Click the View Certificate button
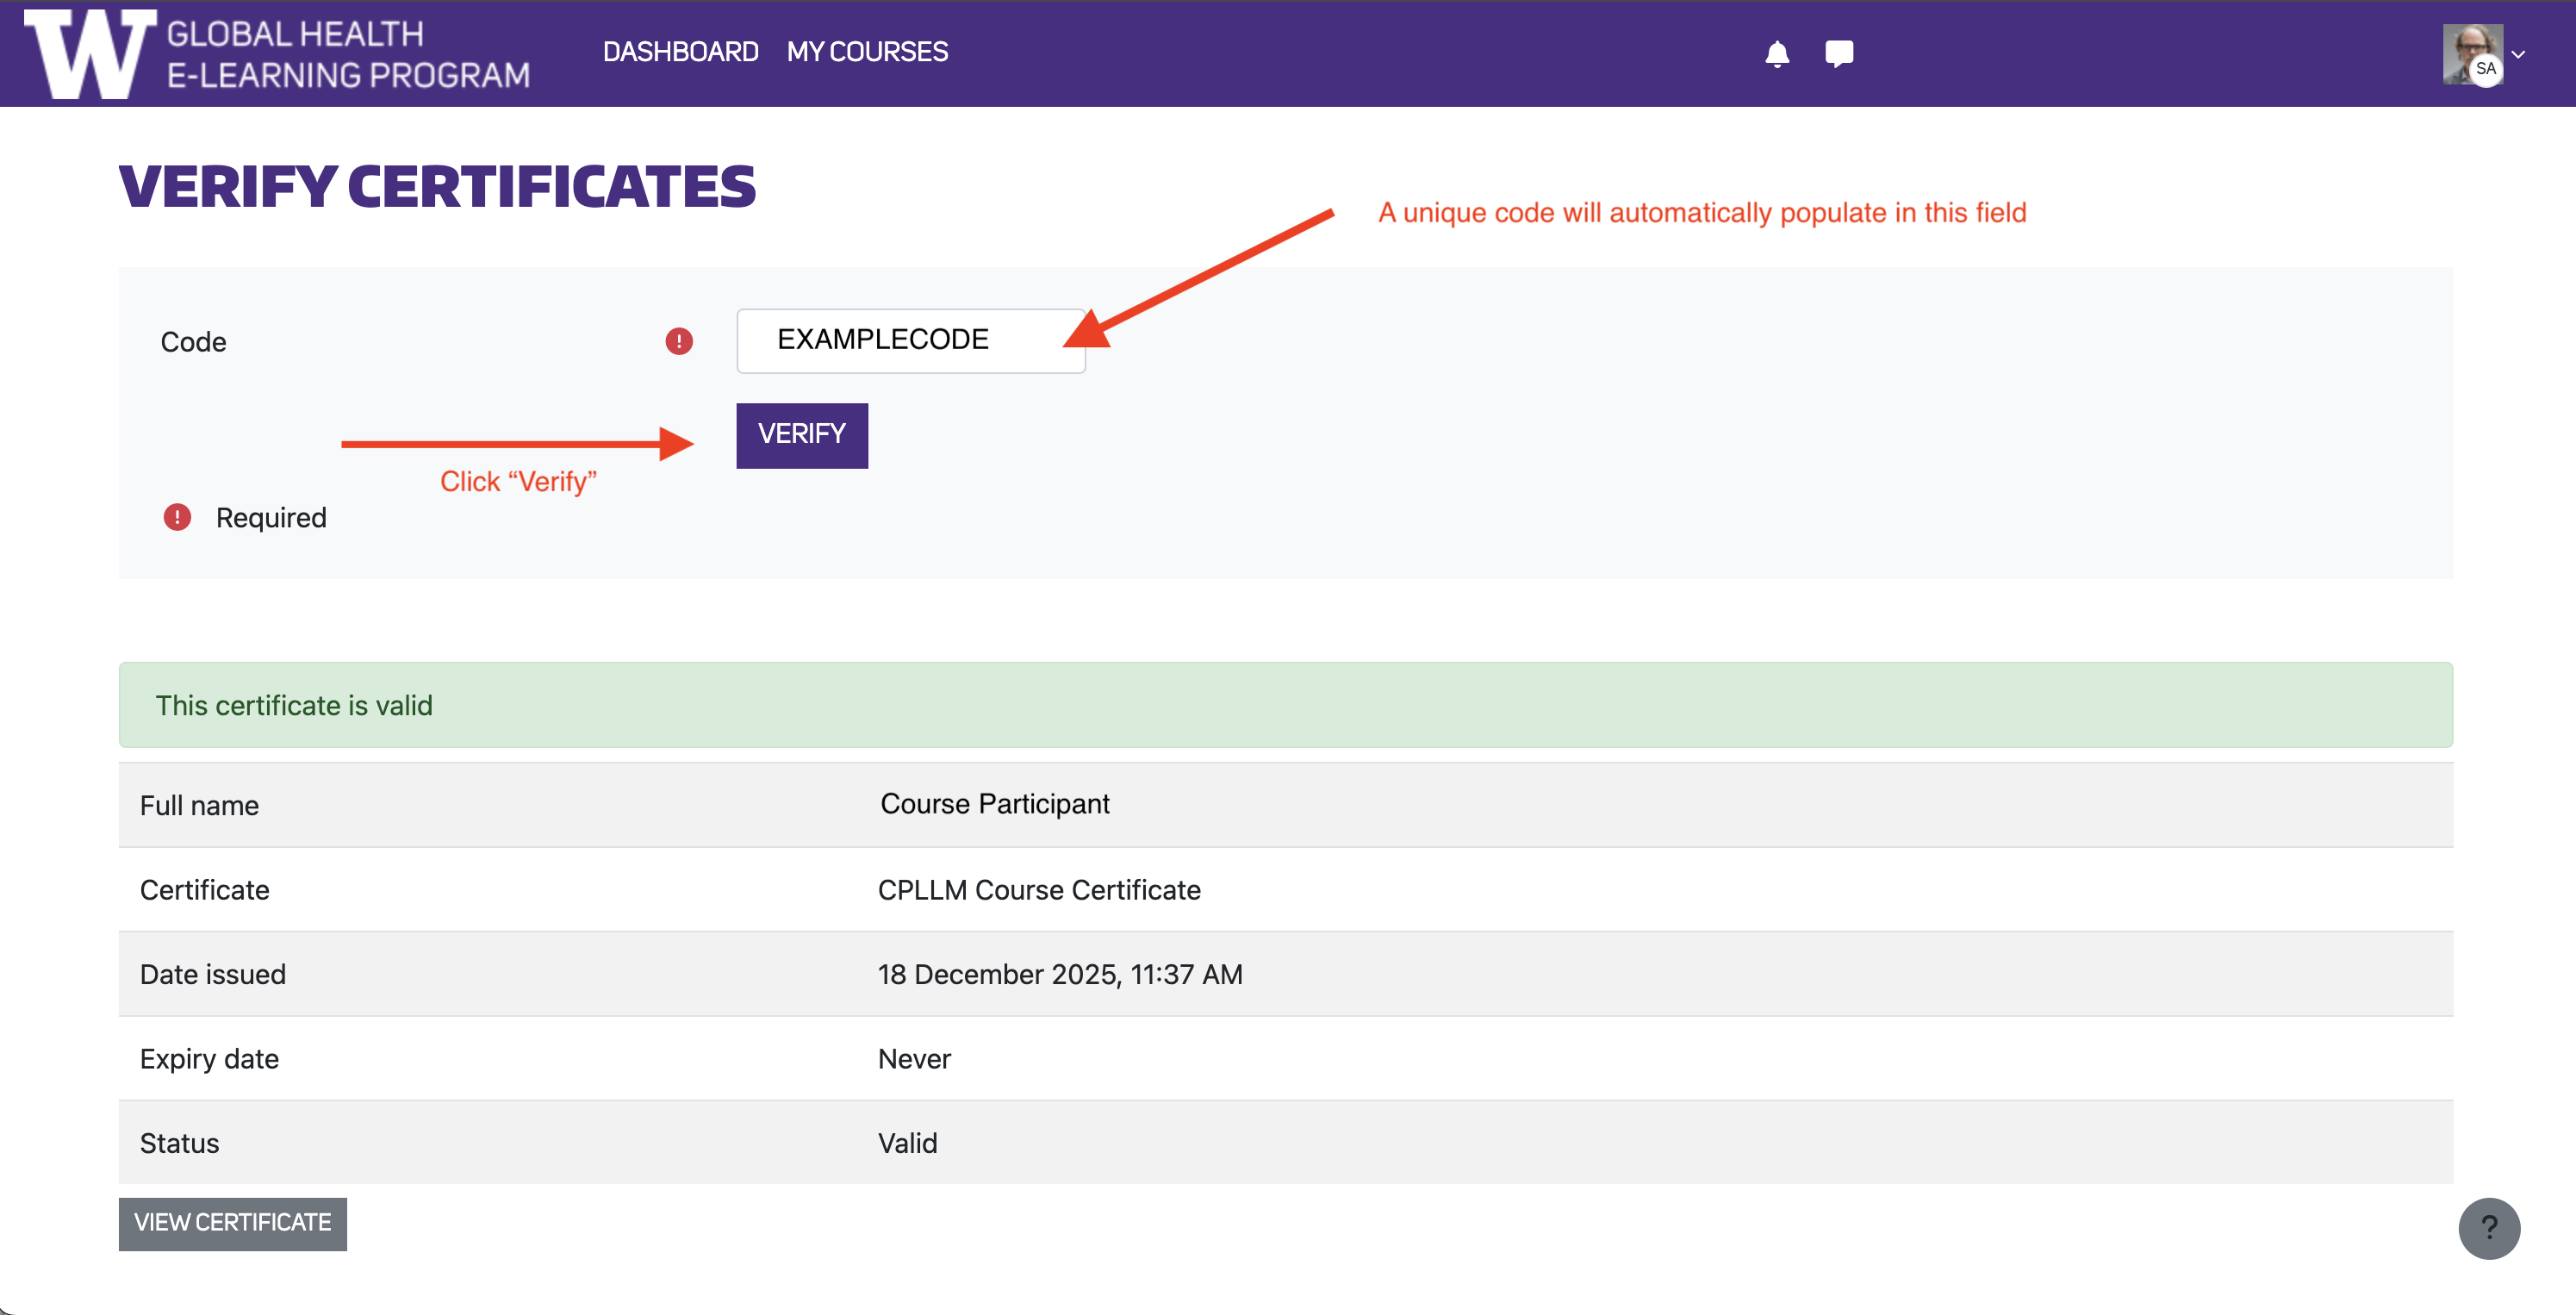This screenshot has height=1315, width=2576. click(x=232, y=1223)
